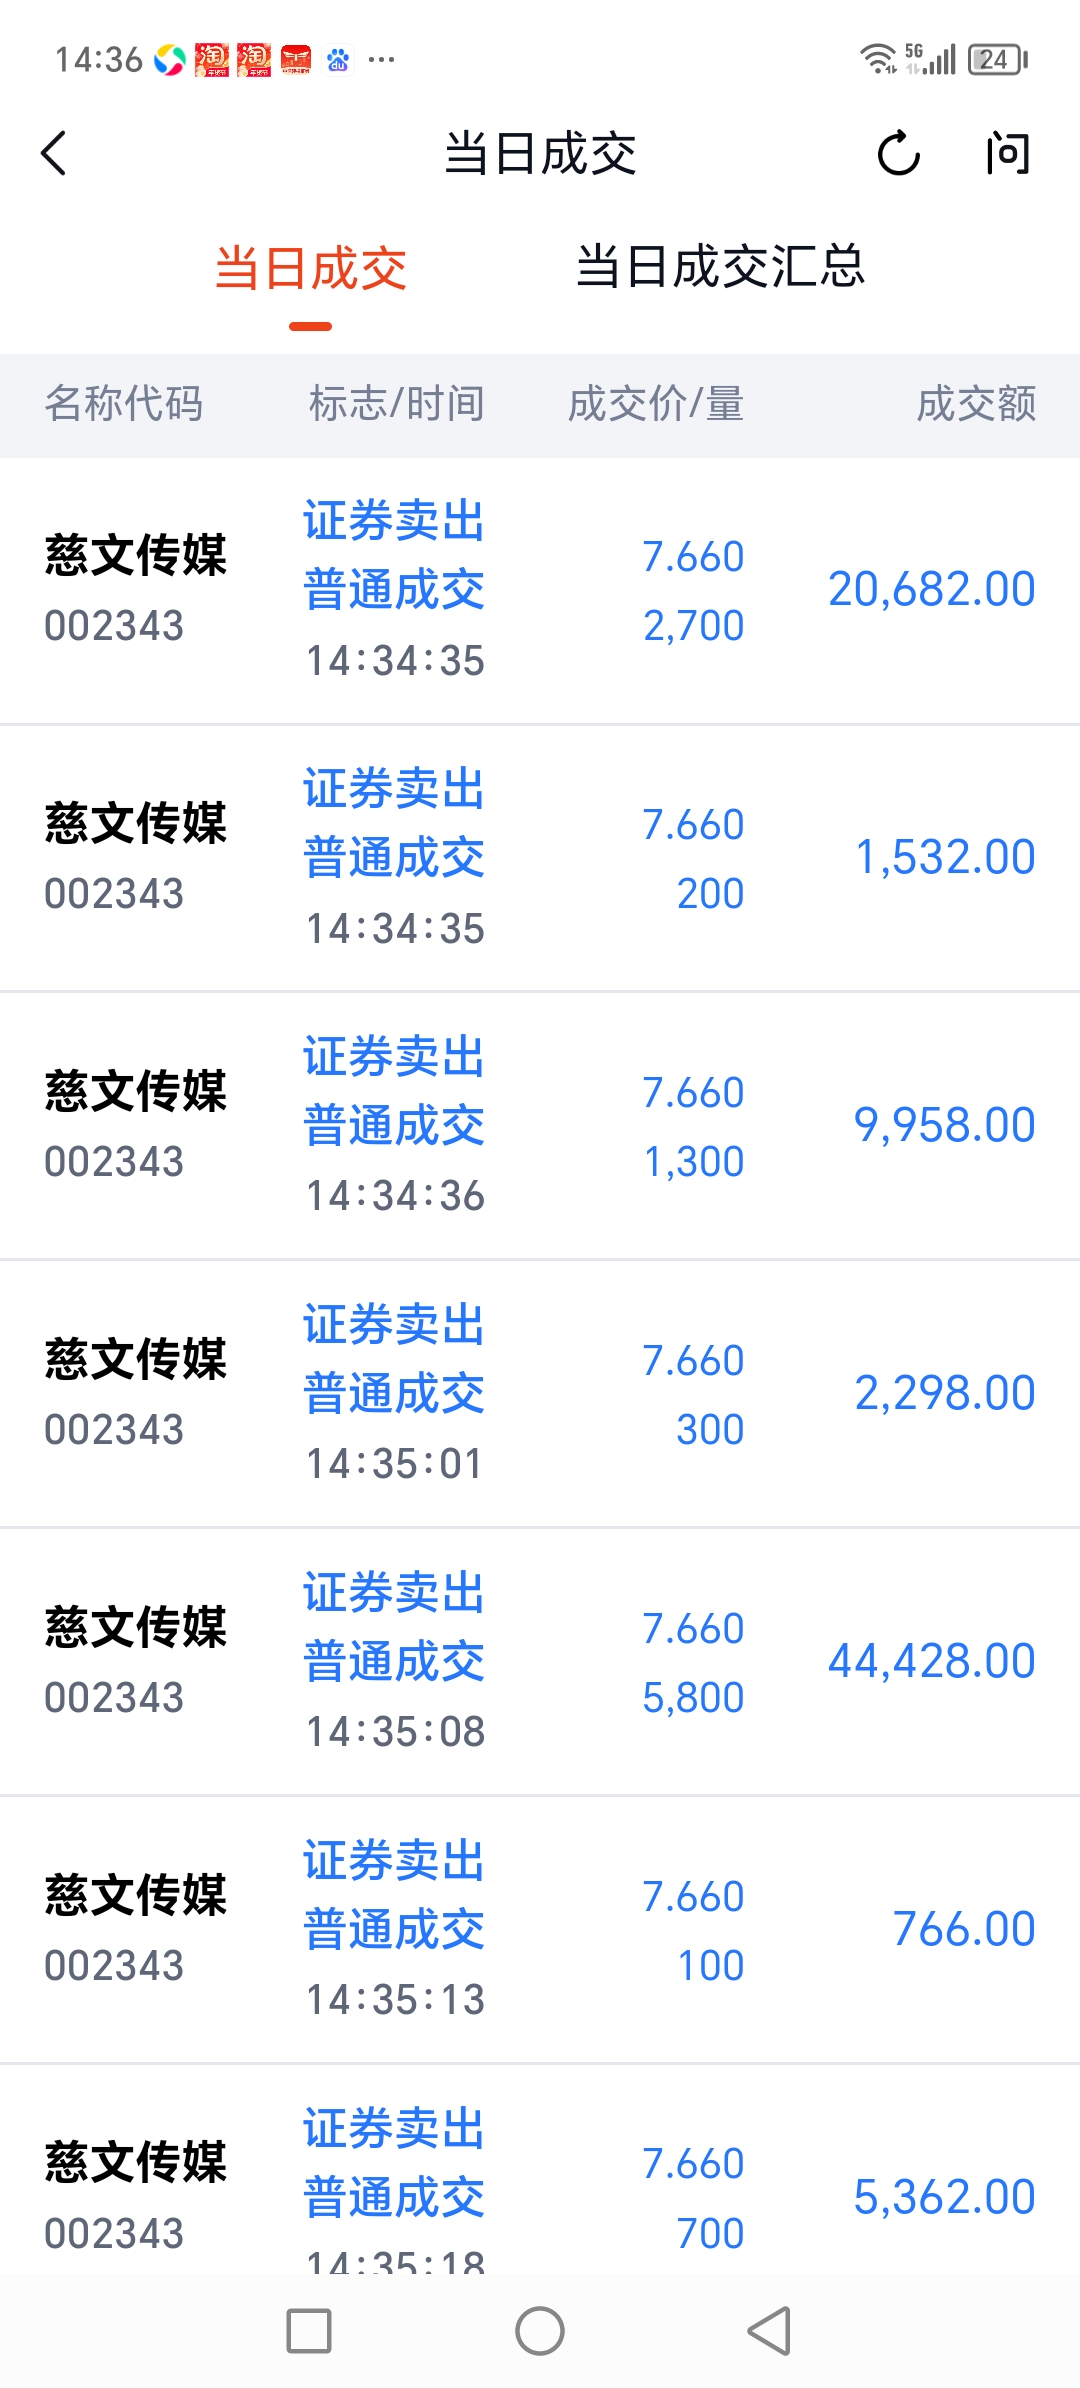The width and height of the screenshot is (1080, 2388).
Task: Open the trade at 14:34:36
Action: (x=540, y=1126)
